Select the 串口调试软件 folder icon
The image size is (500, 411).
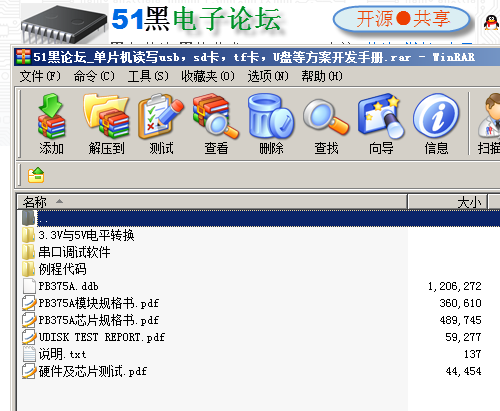(x=28, y=252)
